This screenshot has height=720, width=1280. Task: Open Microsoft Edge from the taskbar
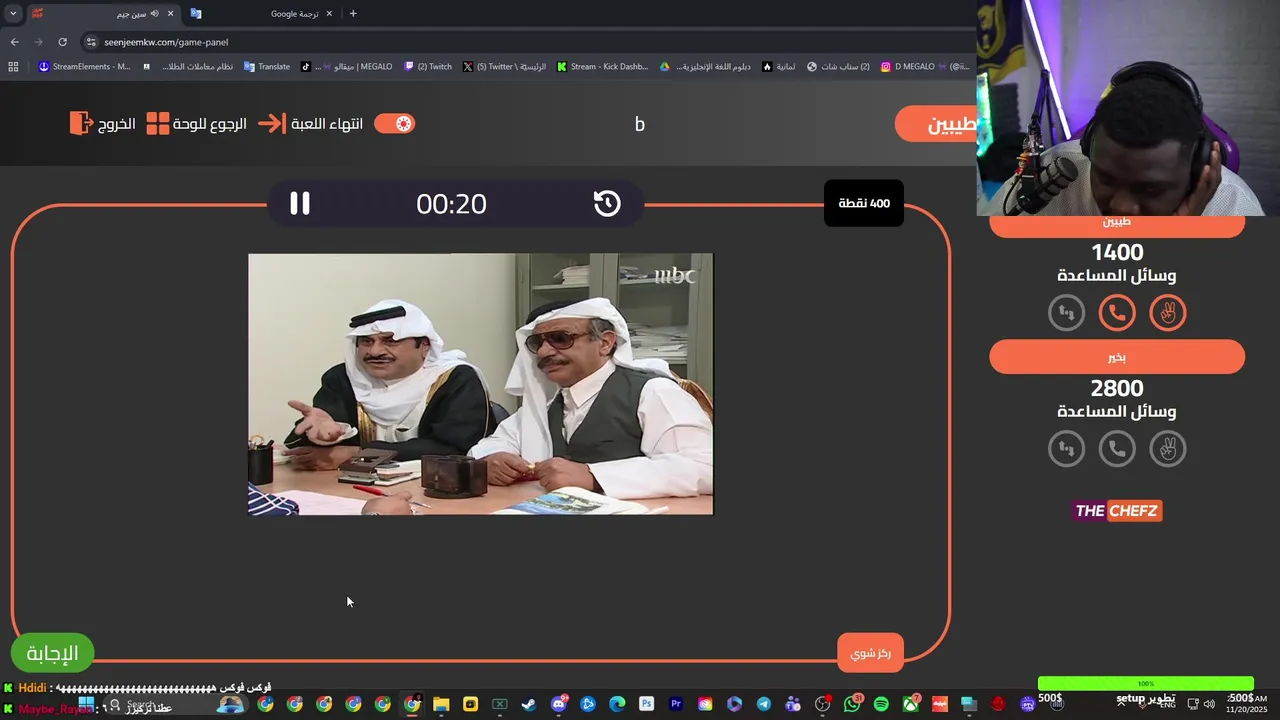point(617,704)
